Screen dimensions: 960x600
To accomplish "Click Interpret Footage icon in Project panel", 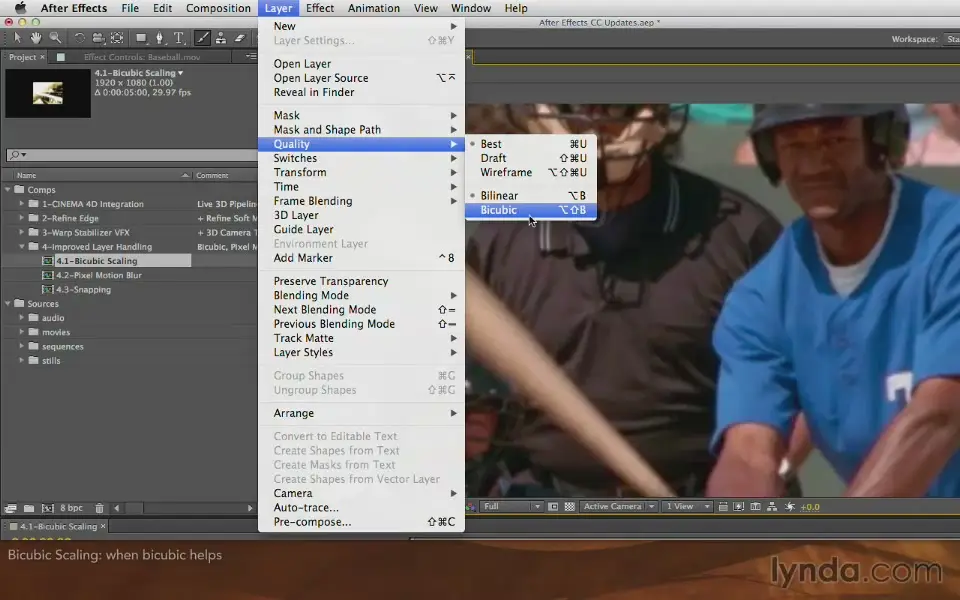I will click(10, 508).
